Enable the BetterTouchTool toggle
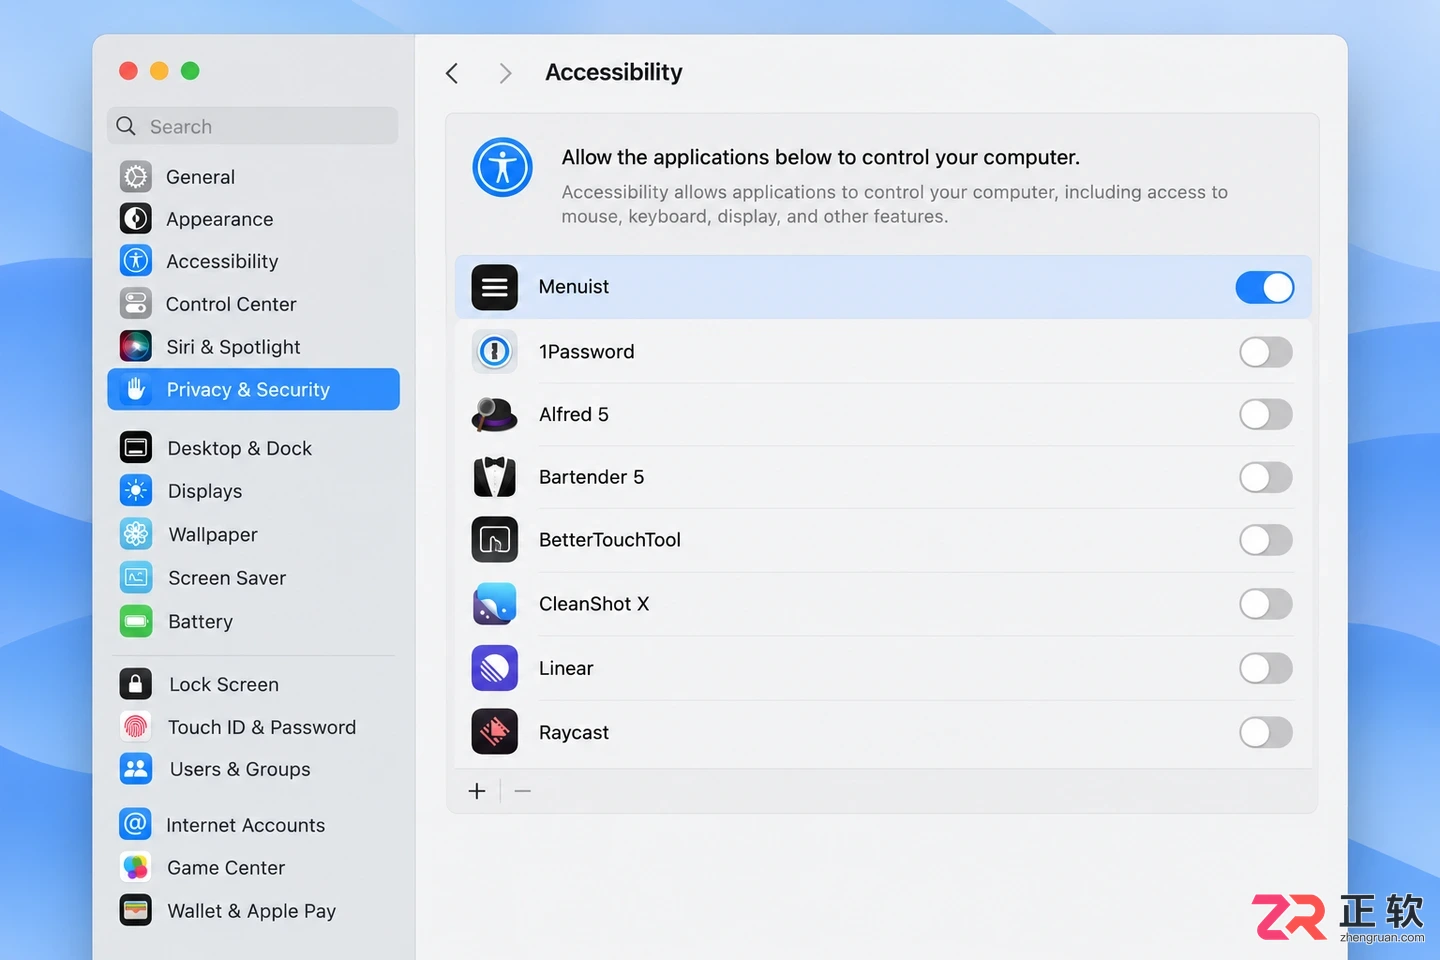Image resolution: width=1440 pixels, height=960 pixels. click(1266, 540)
